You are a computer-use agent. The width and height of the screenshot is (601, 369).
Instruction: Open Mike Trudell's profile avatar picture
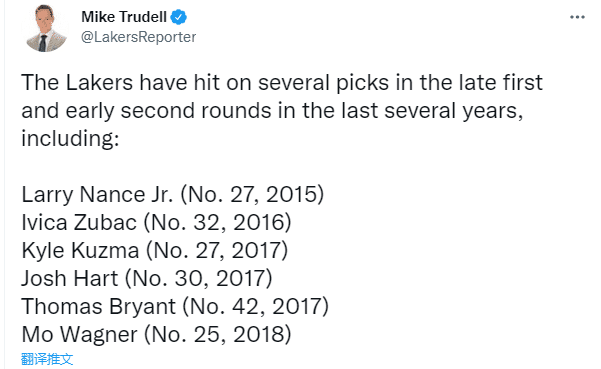coord(46,28)
